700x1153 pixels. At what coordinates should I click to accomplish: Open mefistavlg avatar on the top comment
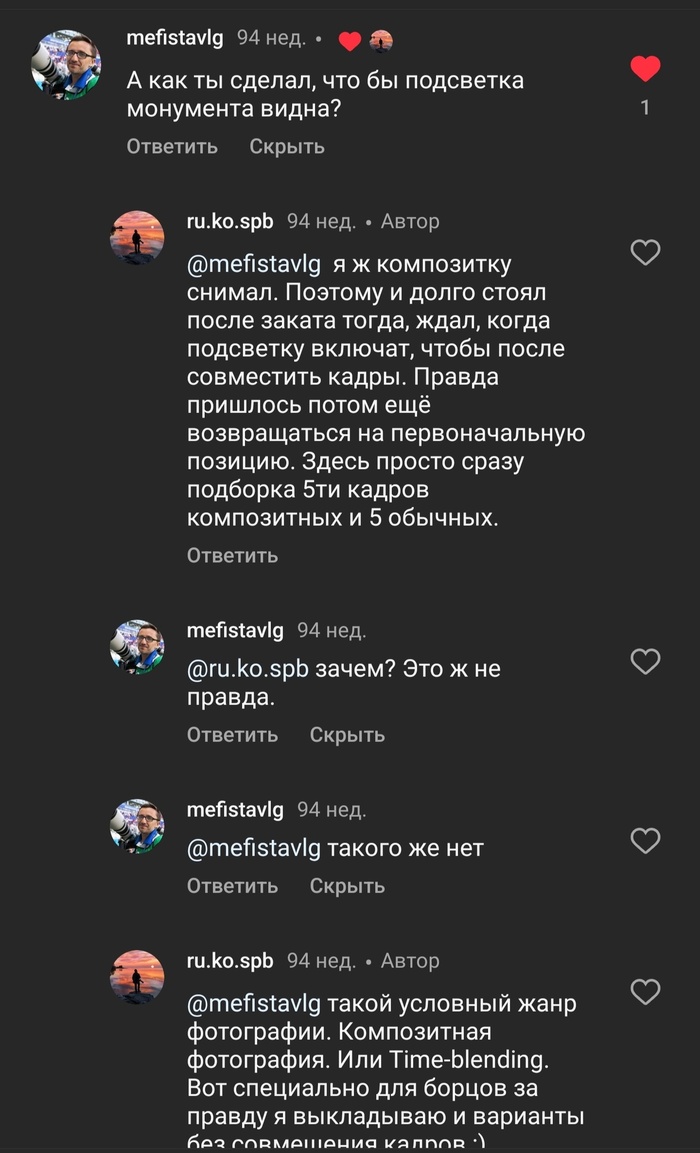pyautogui.click(x=67, y=64)
